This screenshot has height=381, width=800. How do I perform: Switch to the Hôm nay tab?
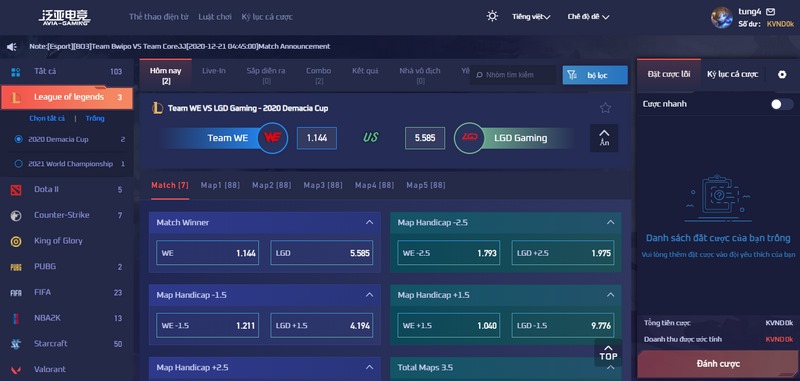[166, 75]
